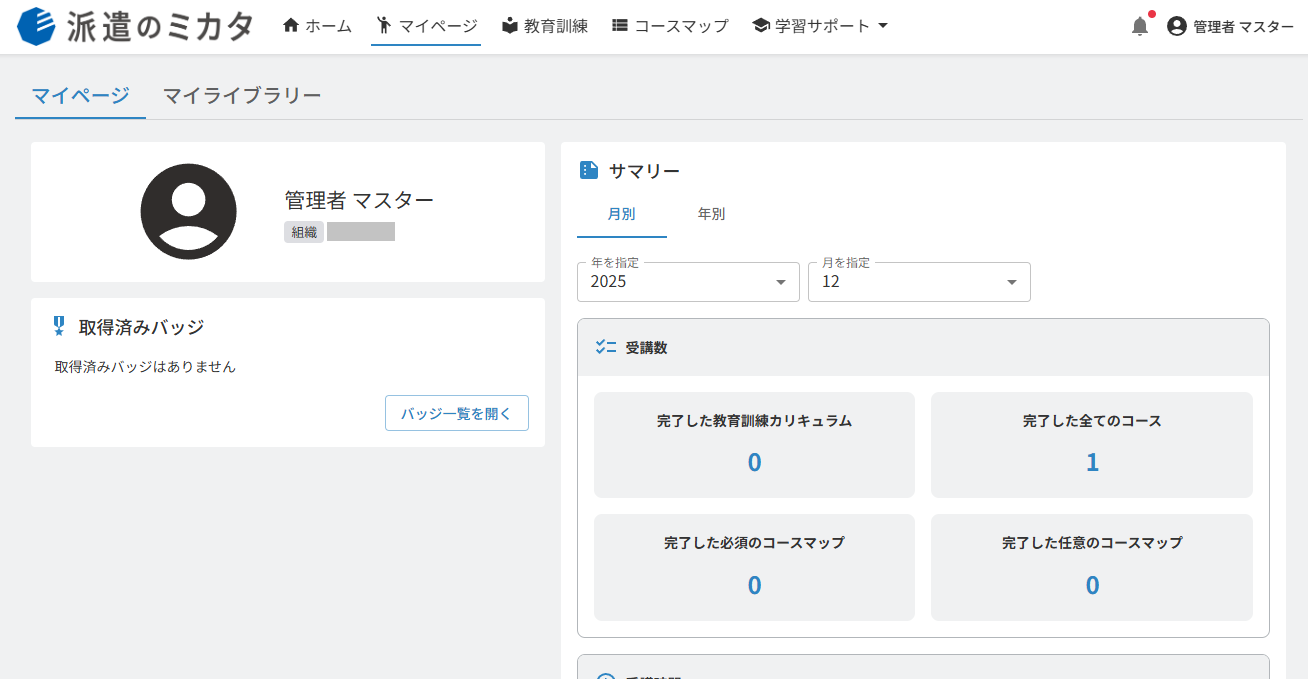Click the 派遣のミカタ logo
Image resolution: width=1308 pixels, height=679 pixels.
[136, 26]
